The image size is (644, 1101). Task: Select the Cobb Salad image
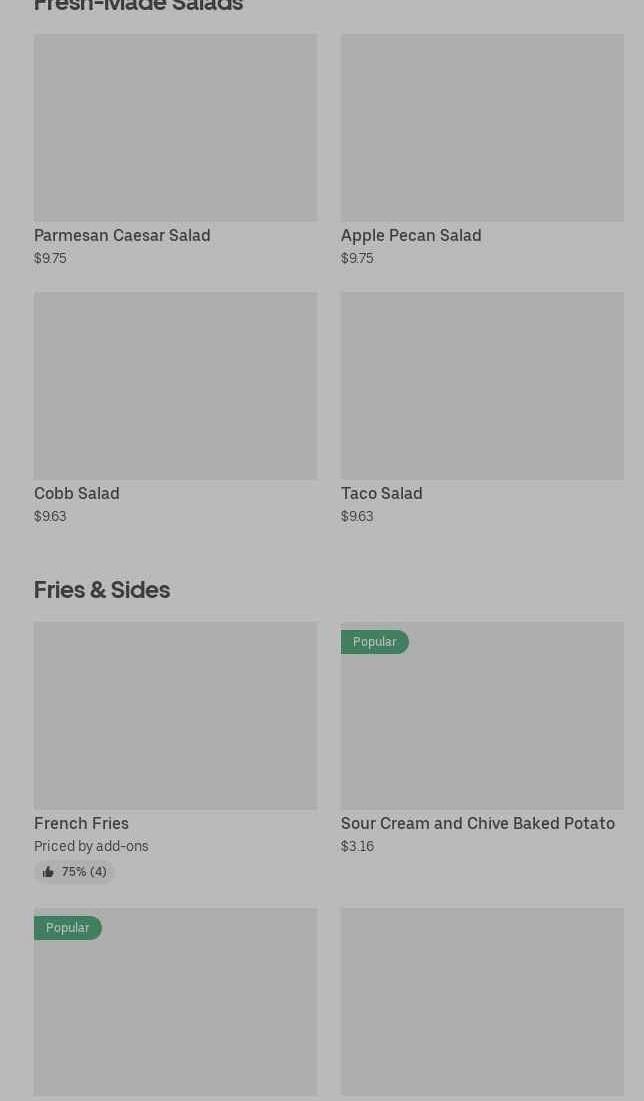pos(175,386)
